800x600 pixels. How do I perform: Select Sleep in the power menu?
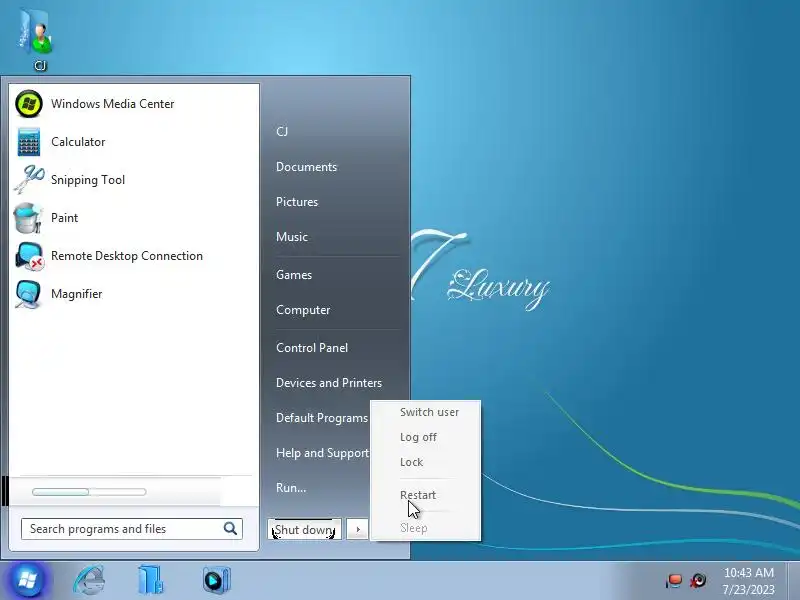tap(414, 528)
